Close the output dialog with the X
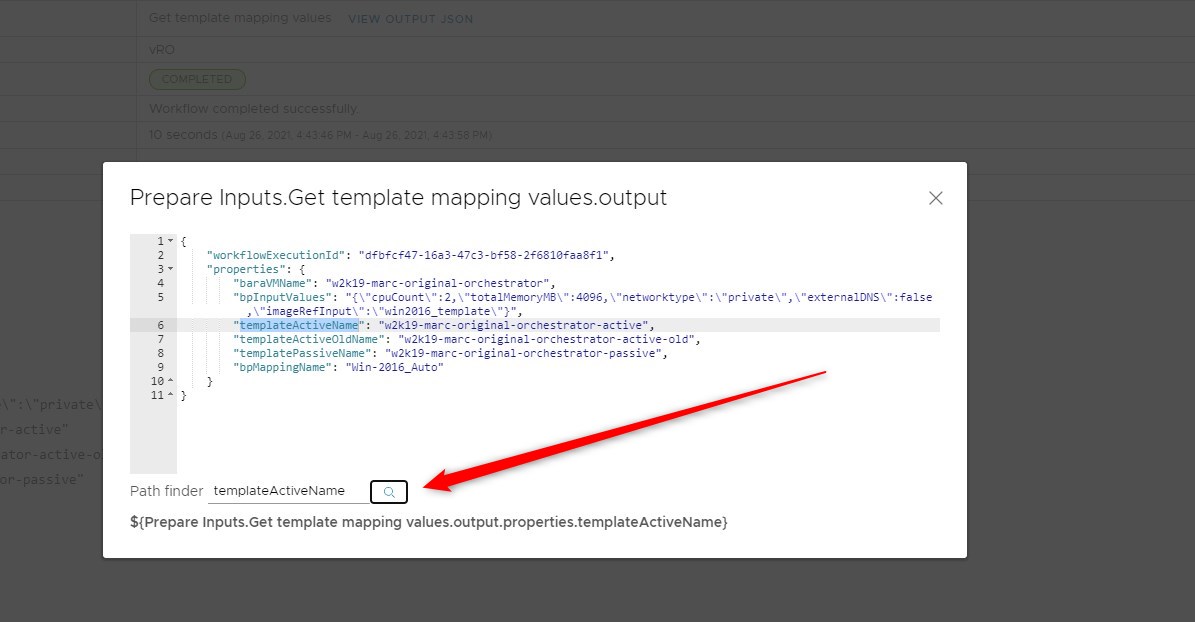 (936, 198)
